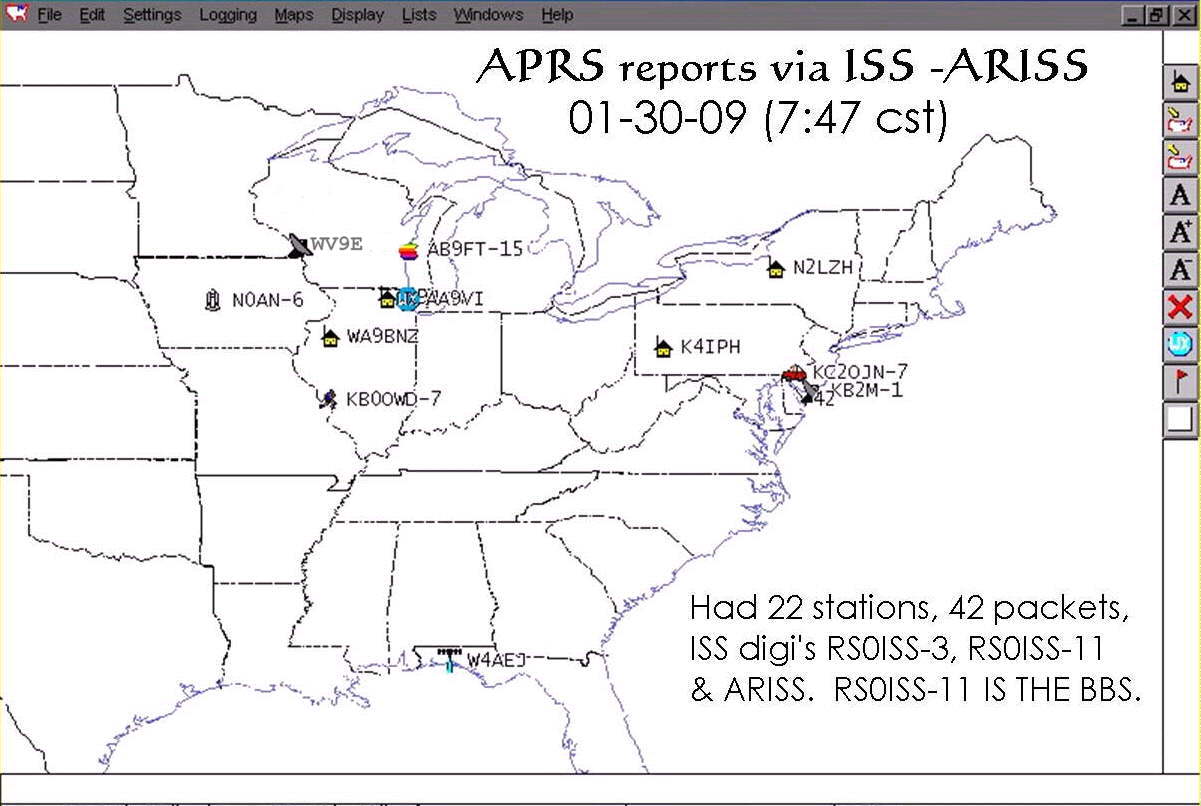Viewport: 1201px width, 806px height.
Task: Open the Display menu
Action: click(357, 15)
